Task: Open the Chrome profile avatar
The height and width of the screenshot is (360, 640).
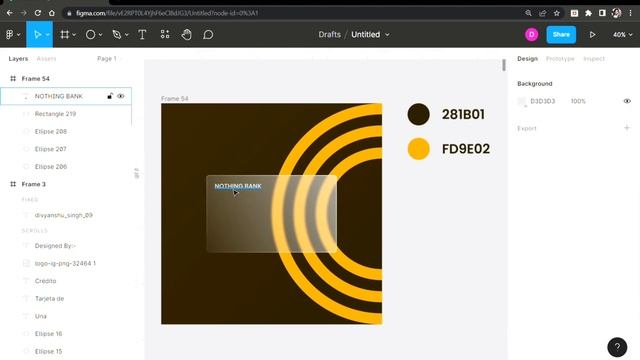Action: [x=616, y=13]
